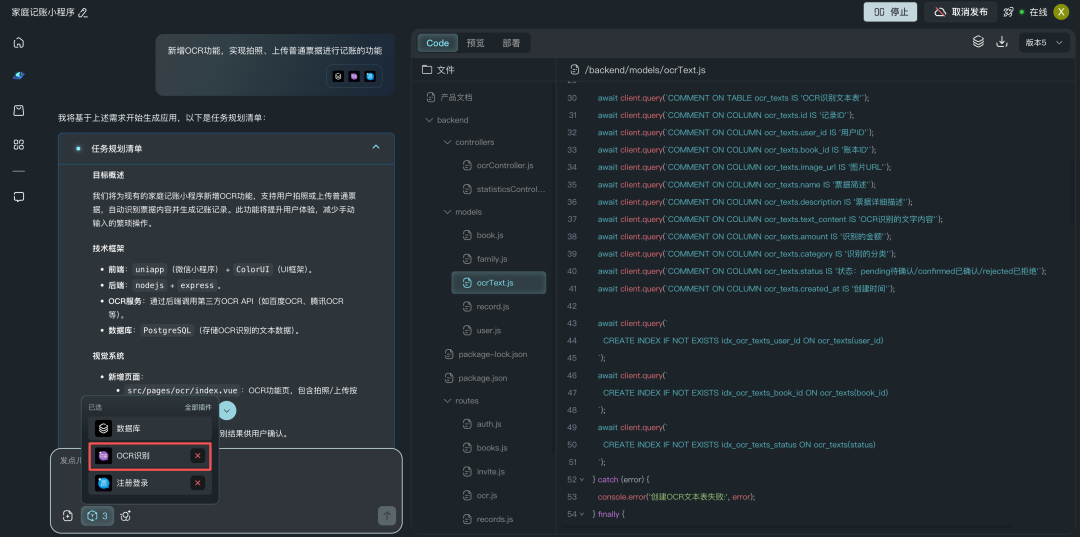Open the 版本5 version dropdown

[x=1045, y=42]
